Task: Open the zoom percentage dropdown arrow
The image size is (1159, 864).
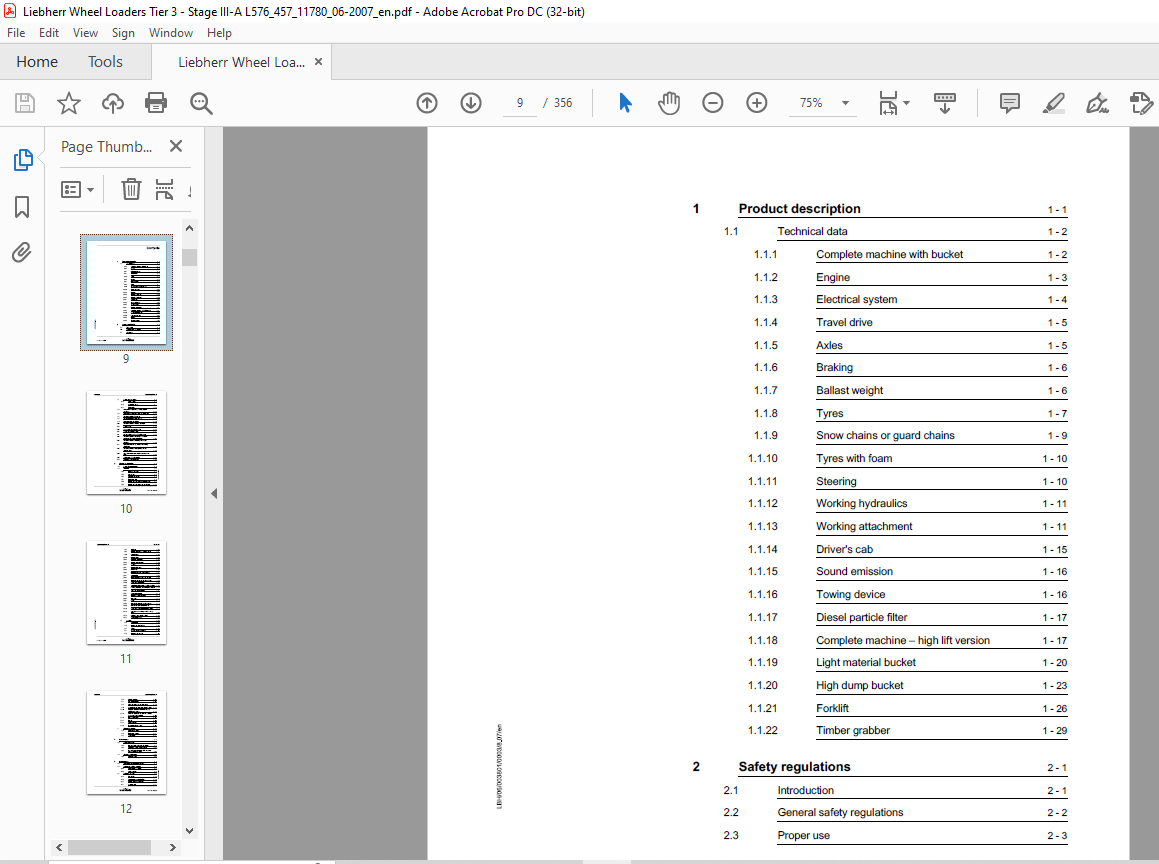Action: tap(846, 103)
